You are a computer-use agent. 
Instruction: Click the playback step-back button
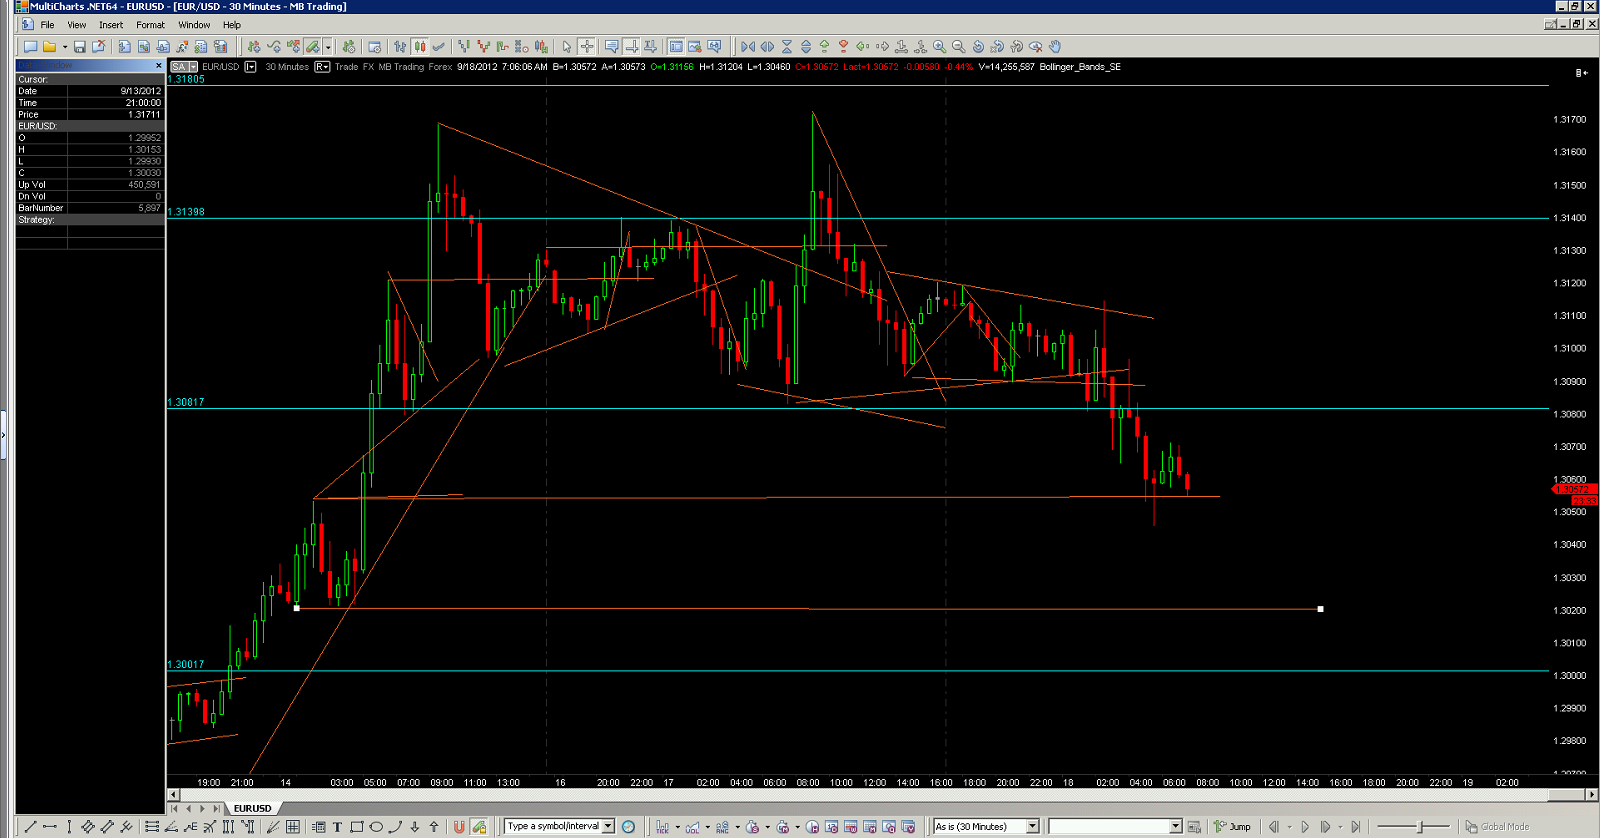click(x=1274, y=826)
